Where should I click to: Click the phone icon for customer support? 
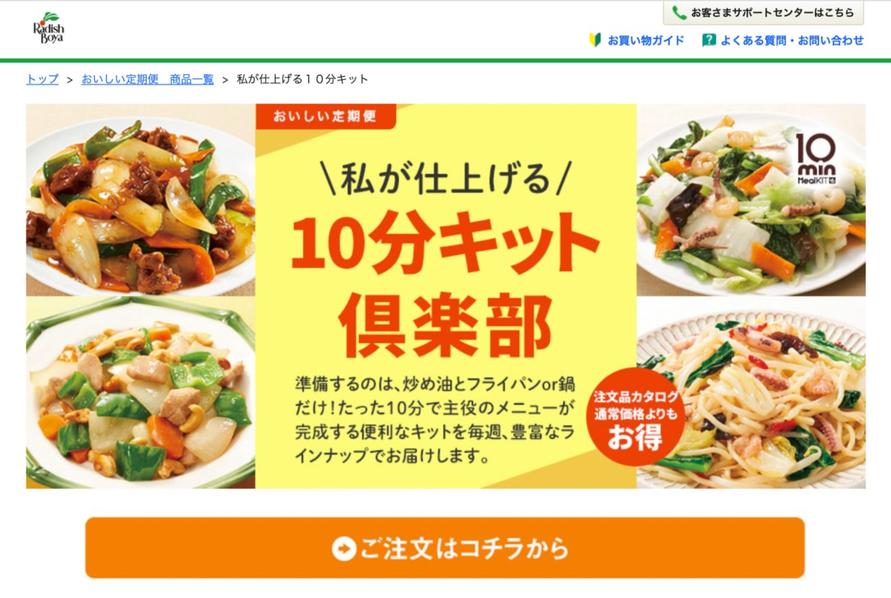(x=678, y=13)
